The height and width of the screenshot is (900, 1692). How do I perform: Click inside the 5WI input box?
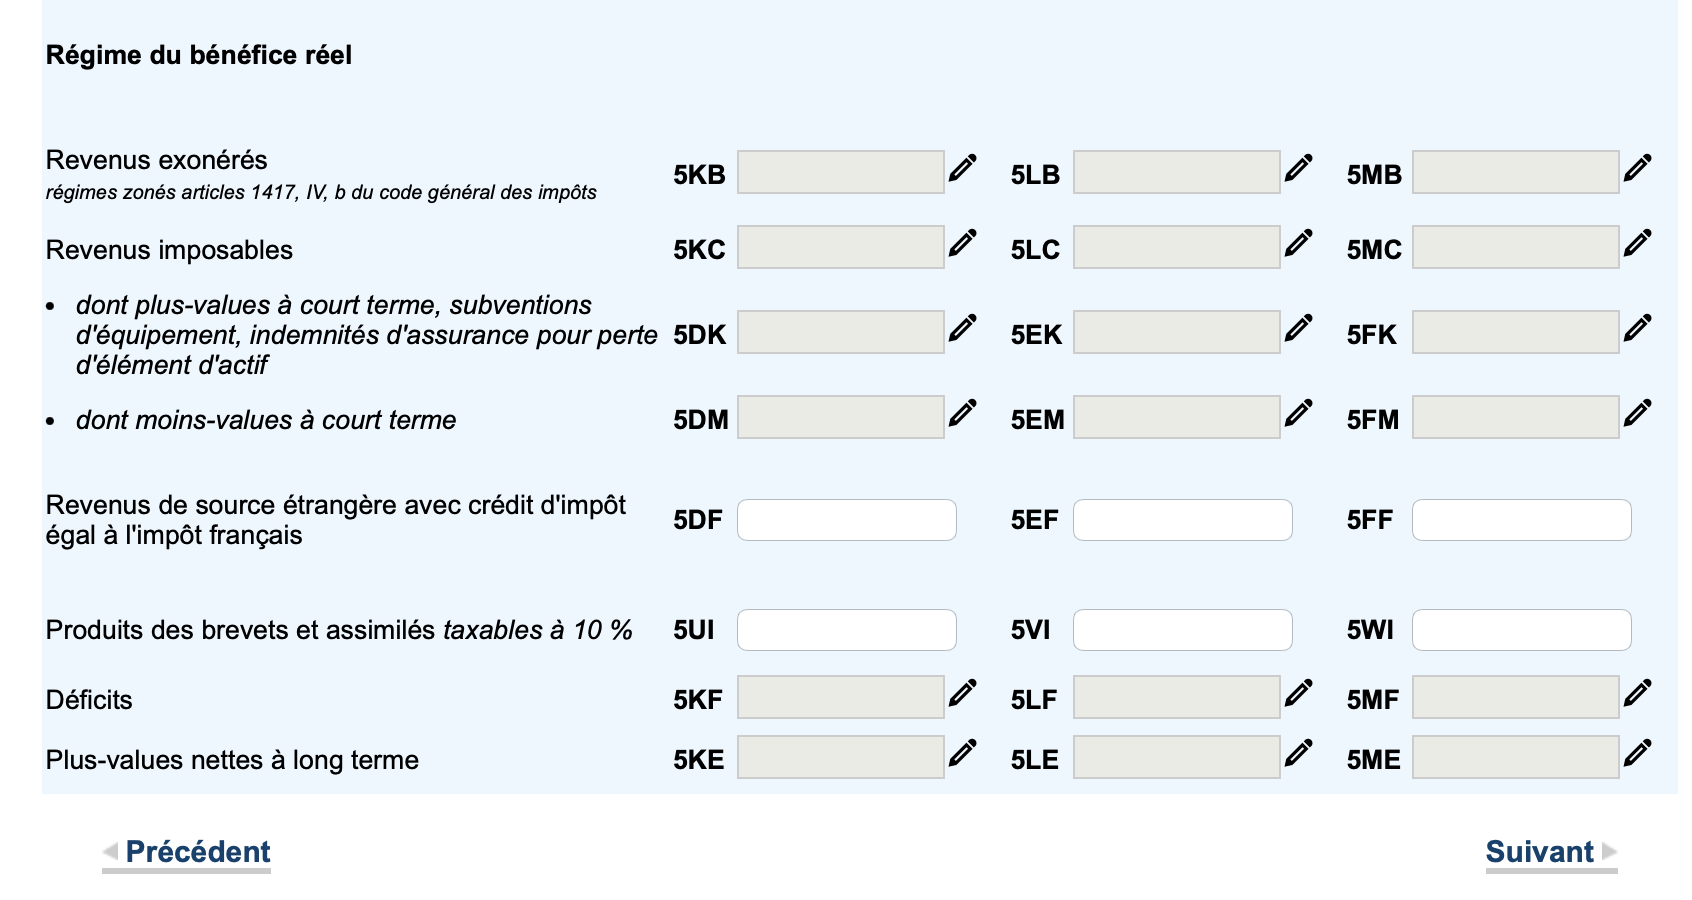[1521, 630]
